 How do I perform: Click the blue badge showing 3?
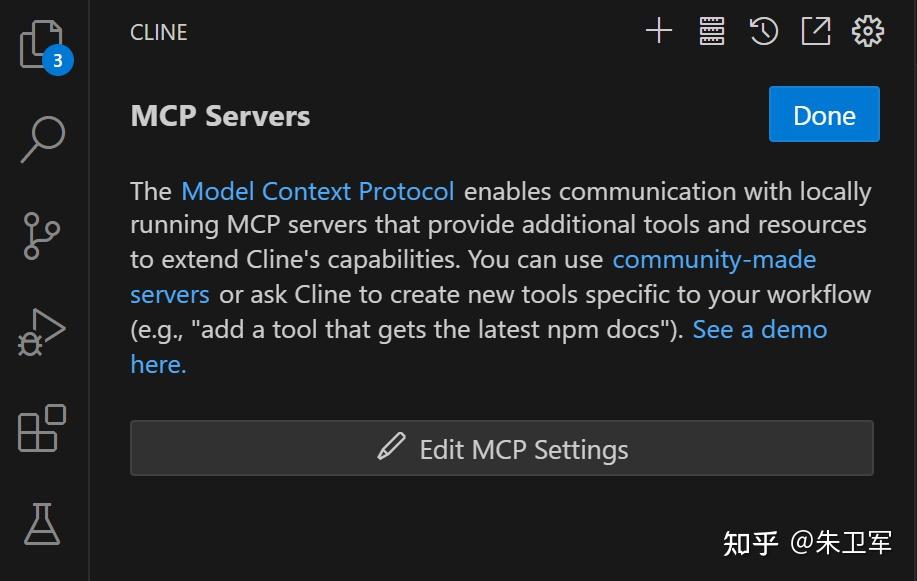tap(58, 60)
